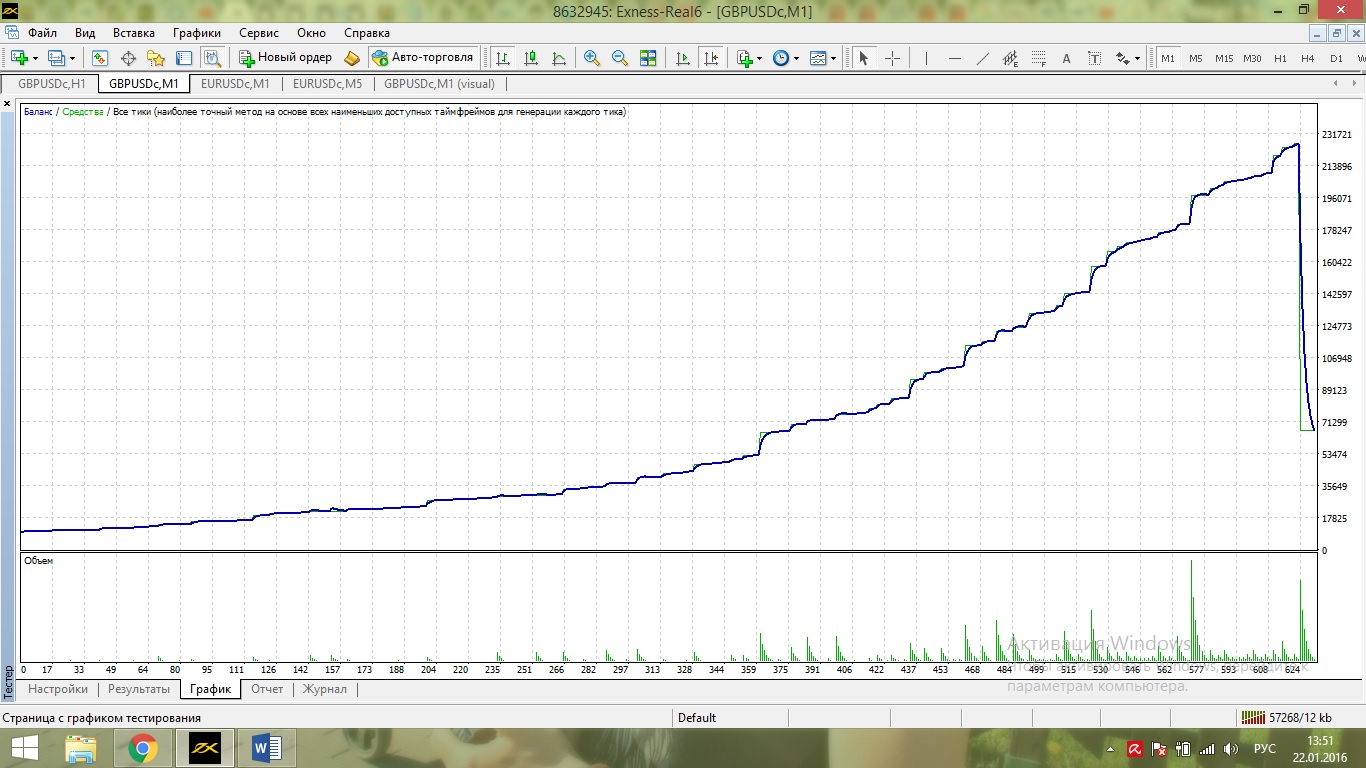Open the GBPUSDc,M1 (visual) tab
Viewport: 1366px width, 768px height.
pyautogui.click(x=439, y=84)
